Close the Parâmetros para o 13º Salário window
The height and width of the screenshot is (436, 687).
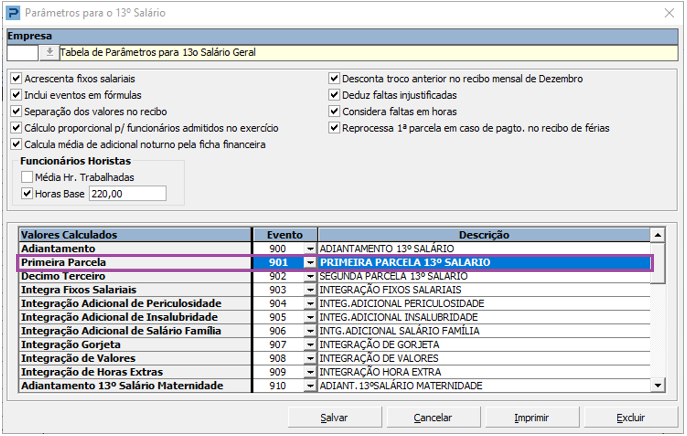[x=667, y=13]
